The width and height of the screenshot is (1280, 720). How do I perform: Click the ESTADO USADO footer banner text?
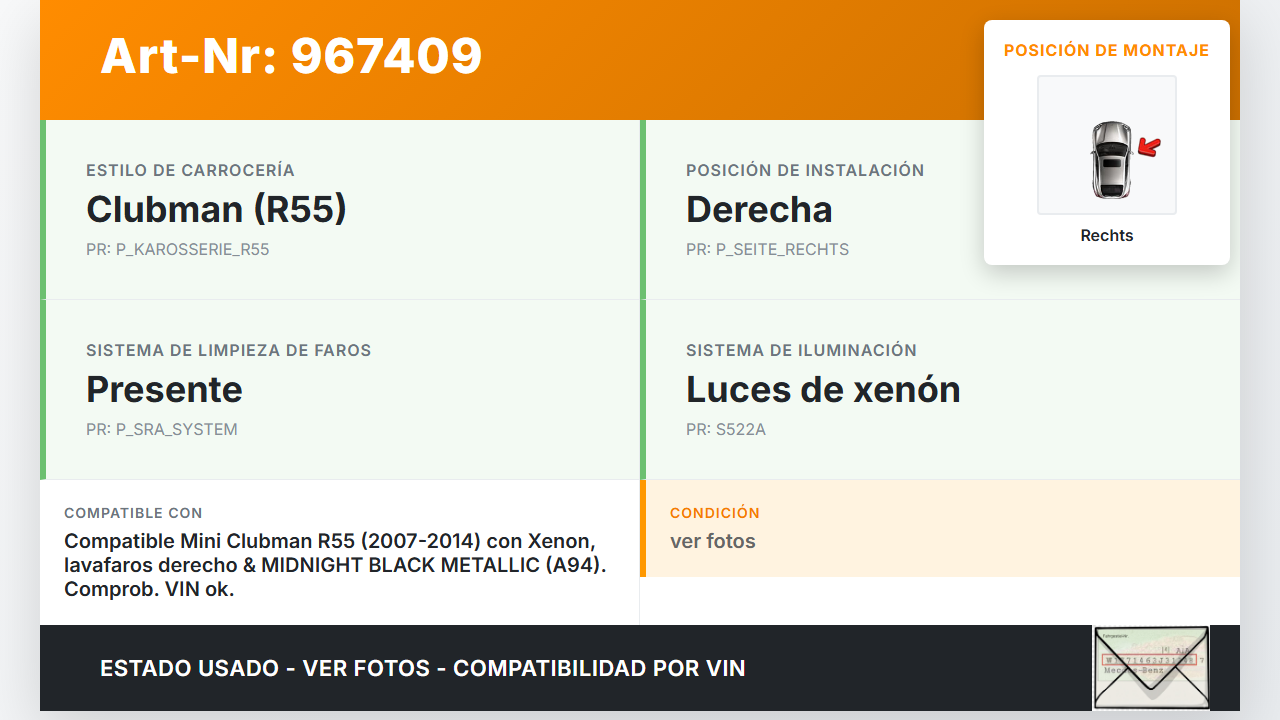tap(423, 668)
